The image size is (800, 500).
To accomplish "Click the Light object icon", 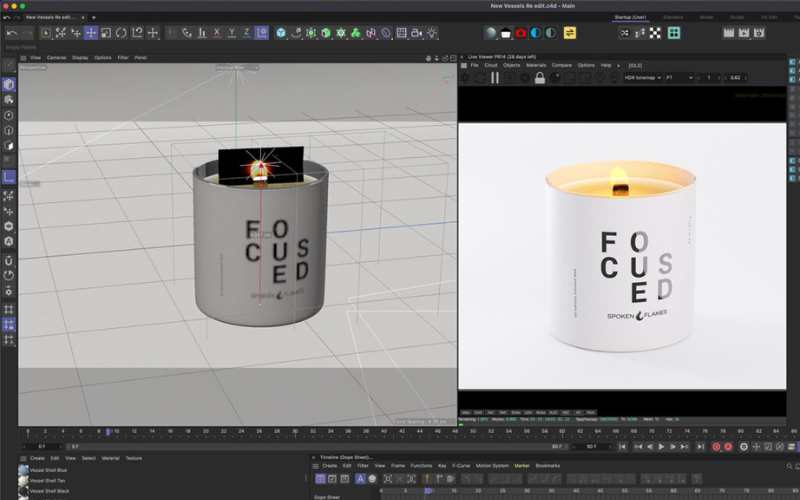I will coord(432,33).
